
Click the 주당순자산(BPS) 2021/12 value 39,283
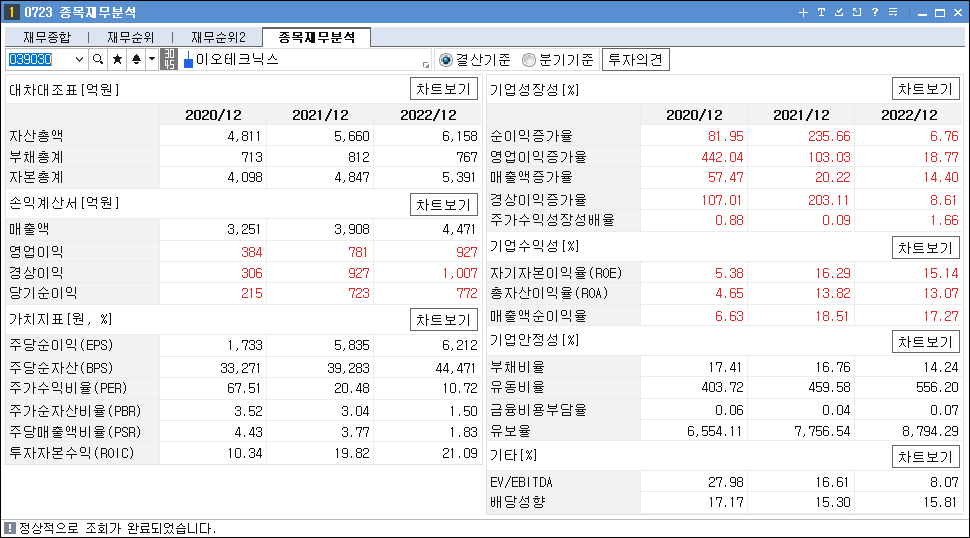pos(348,369)
